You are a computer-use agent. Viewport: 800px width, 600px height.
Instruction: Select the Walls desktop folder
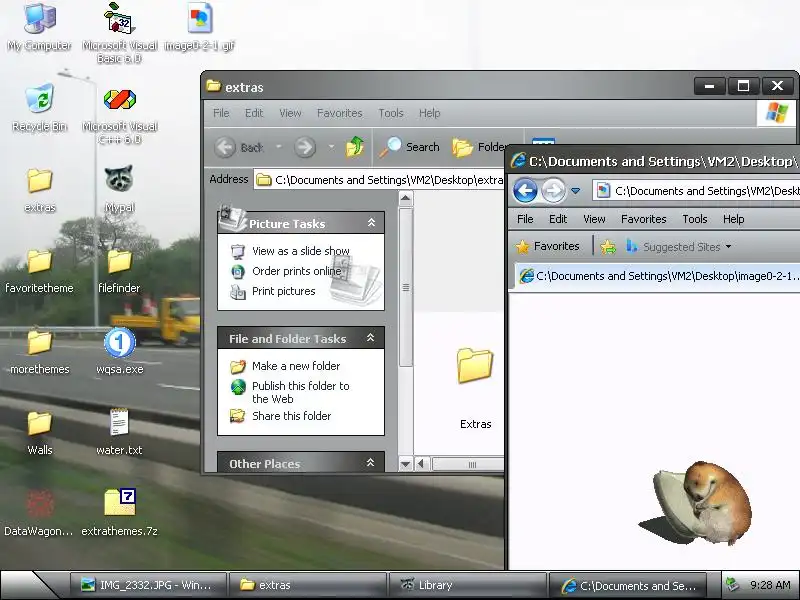tap(39, 433)
